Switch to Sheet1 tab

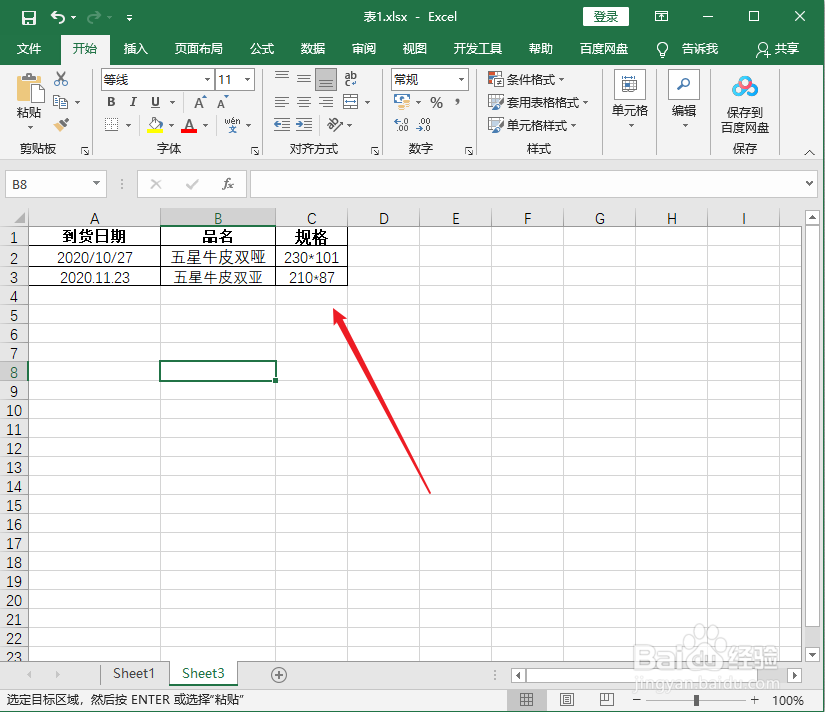click(134, 673)
